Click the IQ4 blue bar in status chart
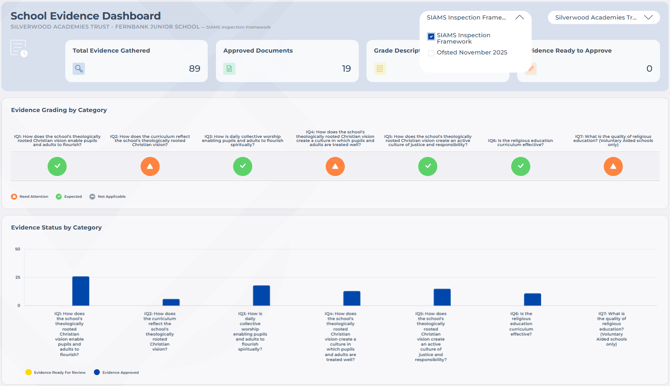 point(352,298)
